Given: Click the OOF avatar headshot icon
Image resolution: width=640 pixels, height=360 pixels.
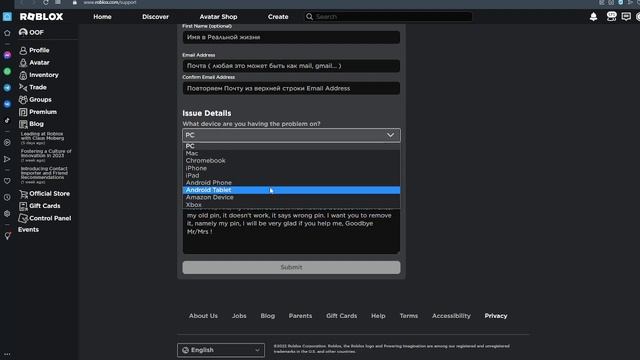Looking at the screenshot, I should point(23,32).
